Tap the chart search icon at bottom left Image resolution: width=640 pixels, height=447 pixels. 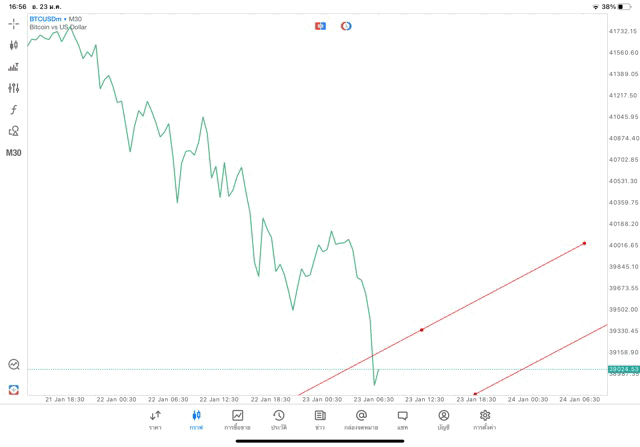(14, 365)
